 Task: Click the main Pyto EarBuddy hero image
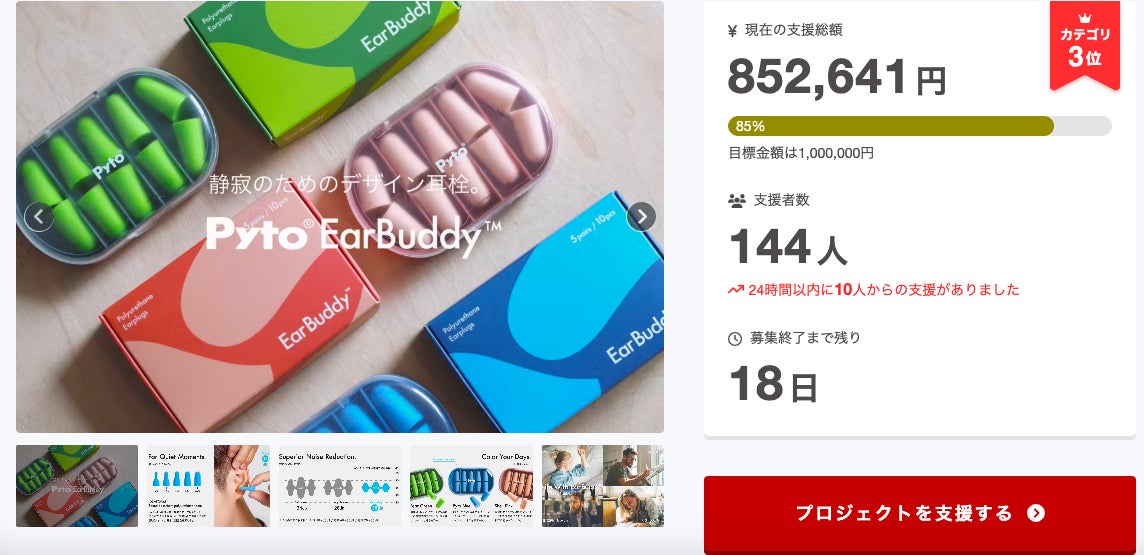[x=340, y=217]
